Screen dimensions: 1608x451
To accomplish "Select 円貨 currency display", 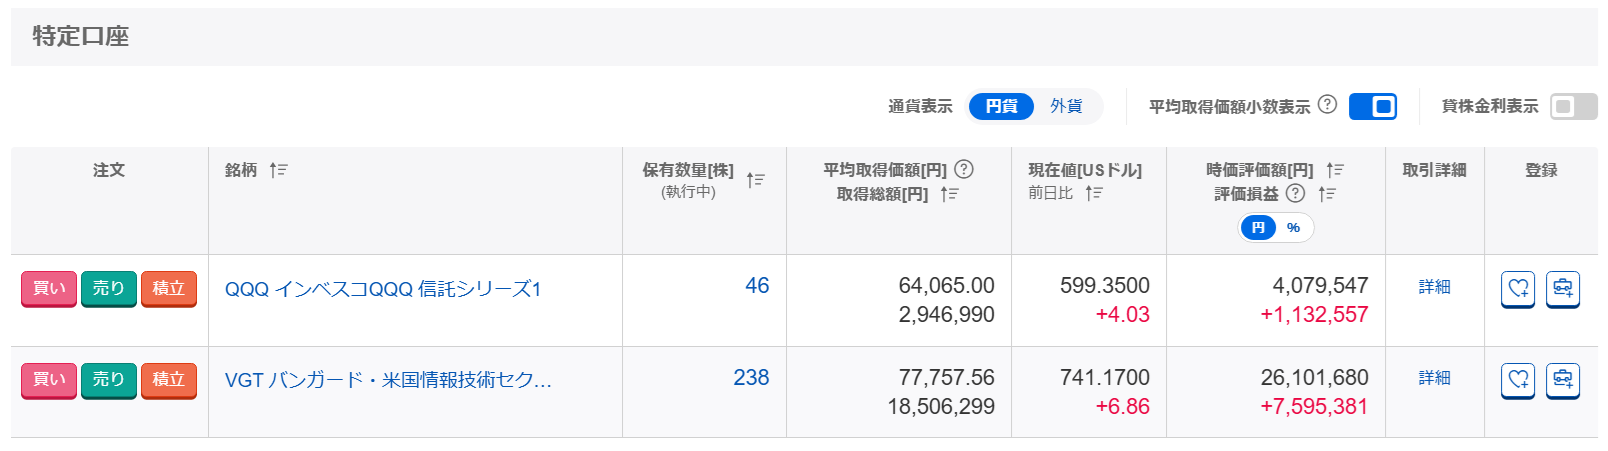I will coord(1001,106).
